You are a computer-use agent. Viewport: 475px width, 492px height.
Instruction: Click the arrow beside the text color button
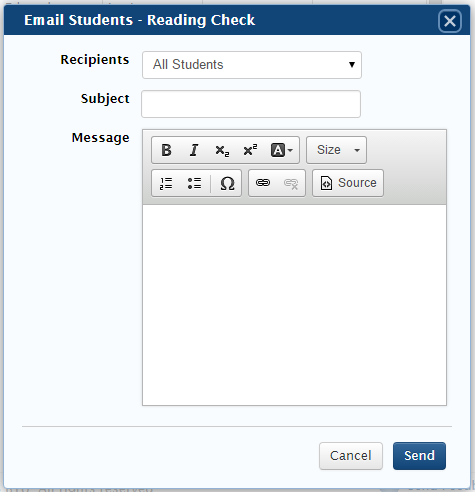tap(290, 150)
